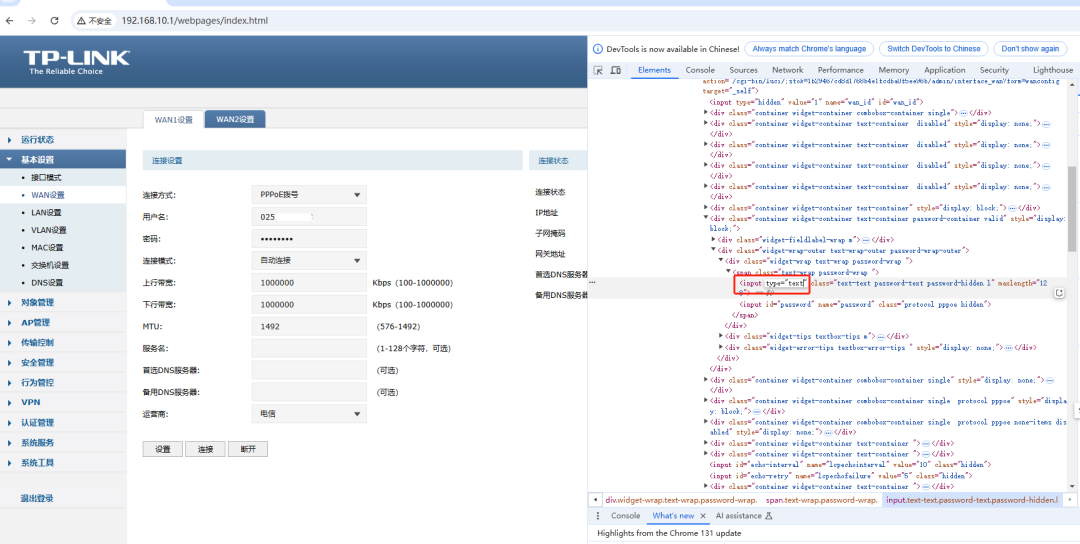This screenshot has width=1080, height=544.
Task: Toggle the device toolbar icon
Action: point(617,71)
